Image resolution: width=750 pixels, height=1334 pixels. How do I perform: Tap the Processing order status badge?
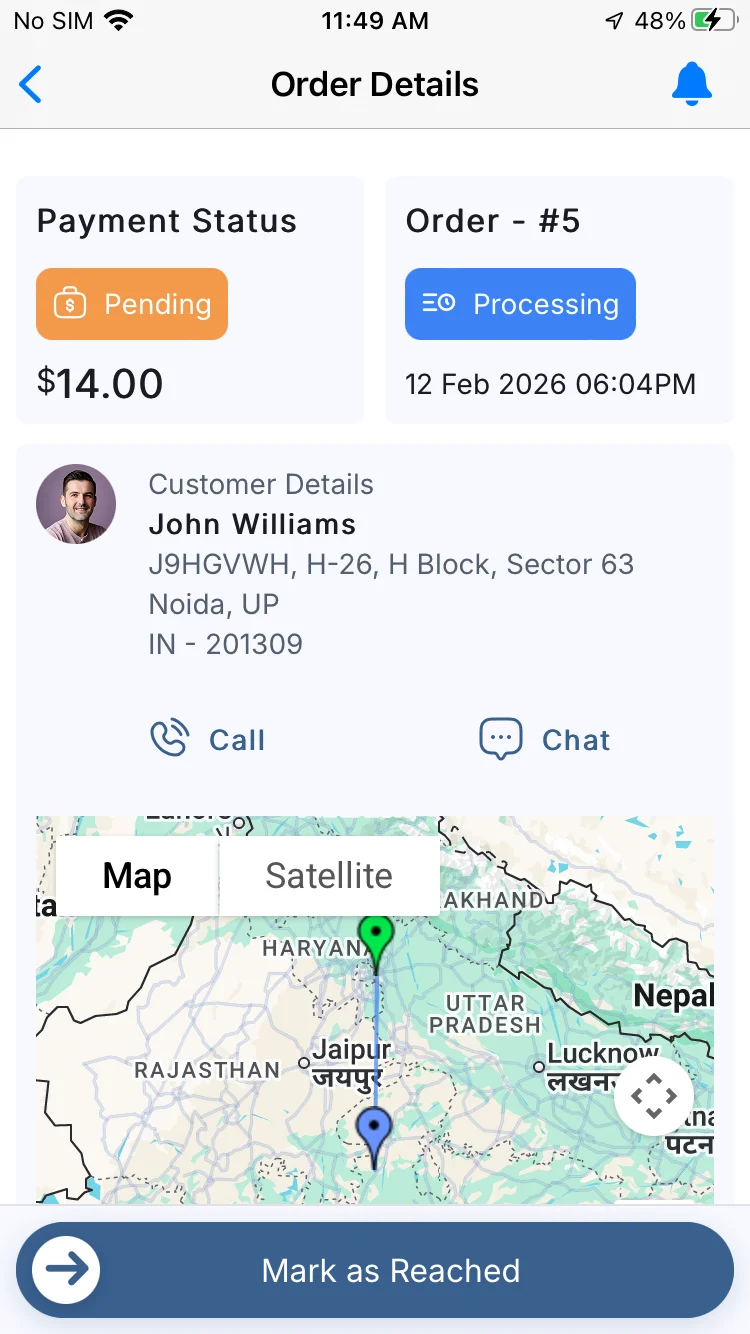tap(520, 304)
